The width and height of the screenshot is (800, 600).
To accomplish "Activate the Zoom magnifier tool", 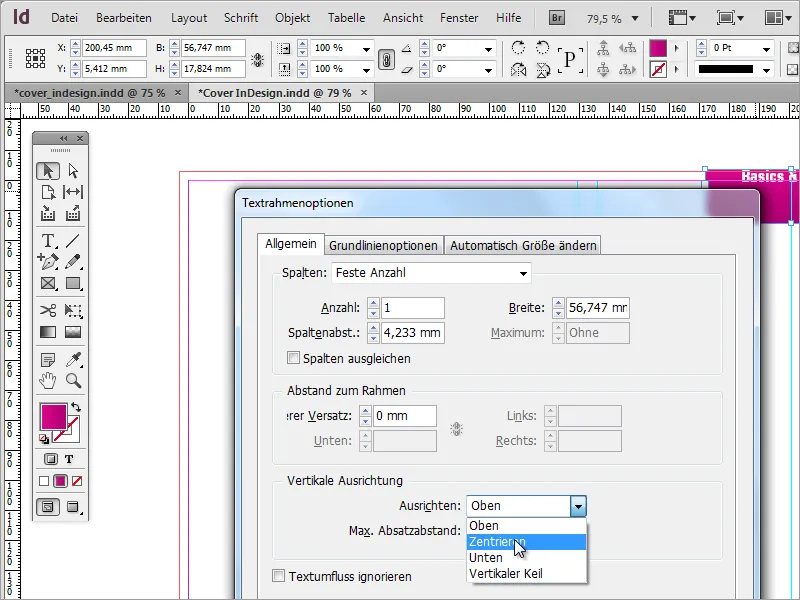I will [x=73, y=381].
